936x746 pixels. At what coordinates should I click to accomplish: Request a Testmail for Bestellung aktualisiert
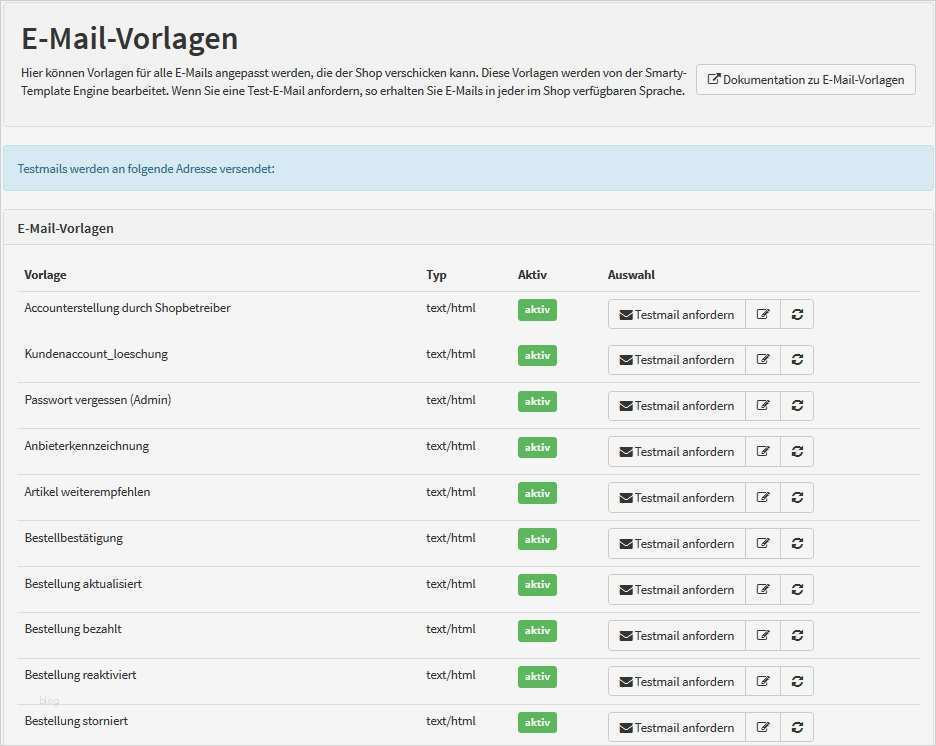point(676,589)
